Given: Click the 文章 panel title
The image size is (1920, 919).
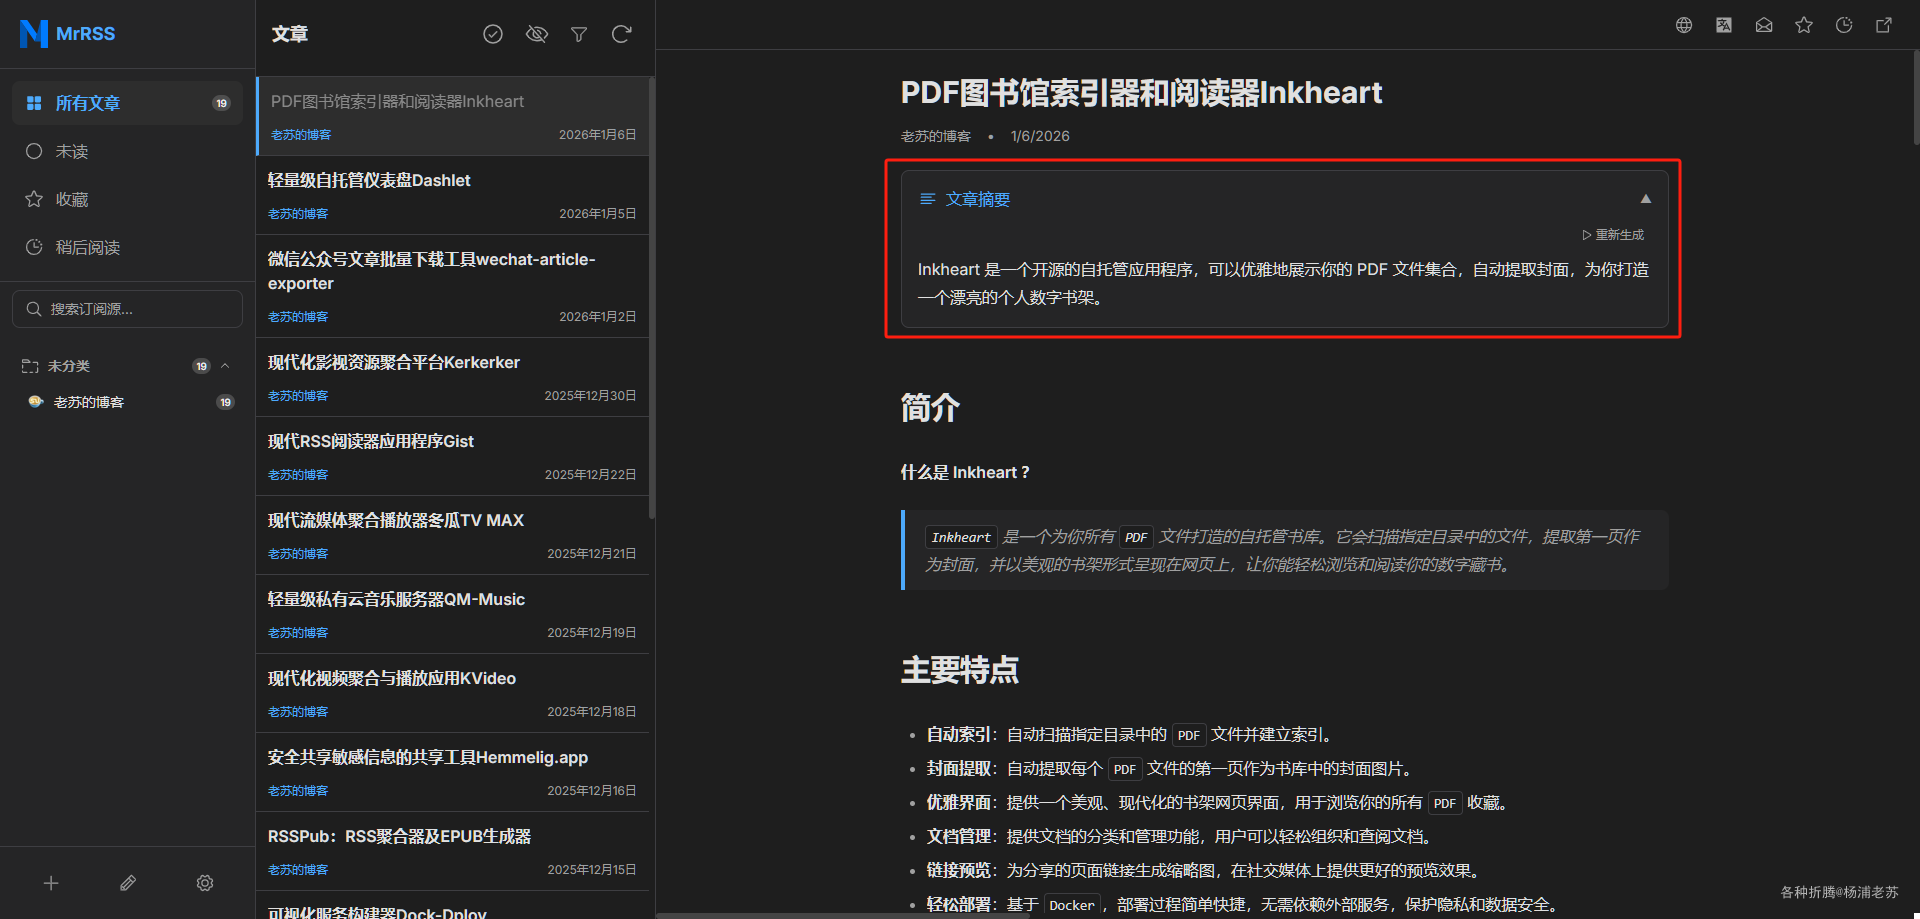Looking at the screenshot, I should pos(290,34).
